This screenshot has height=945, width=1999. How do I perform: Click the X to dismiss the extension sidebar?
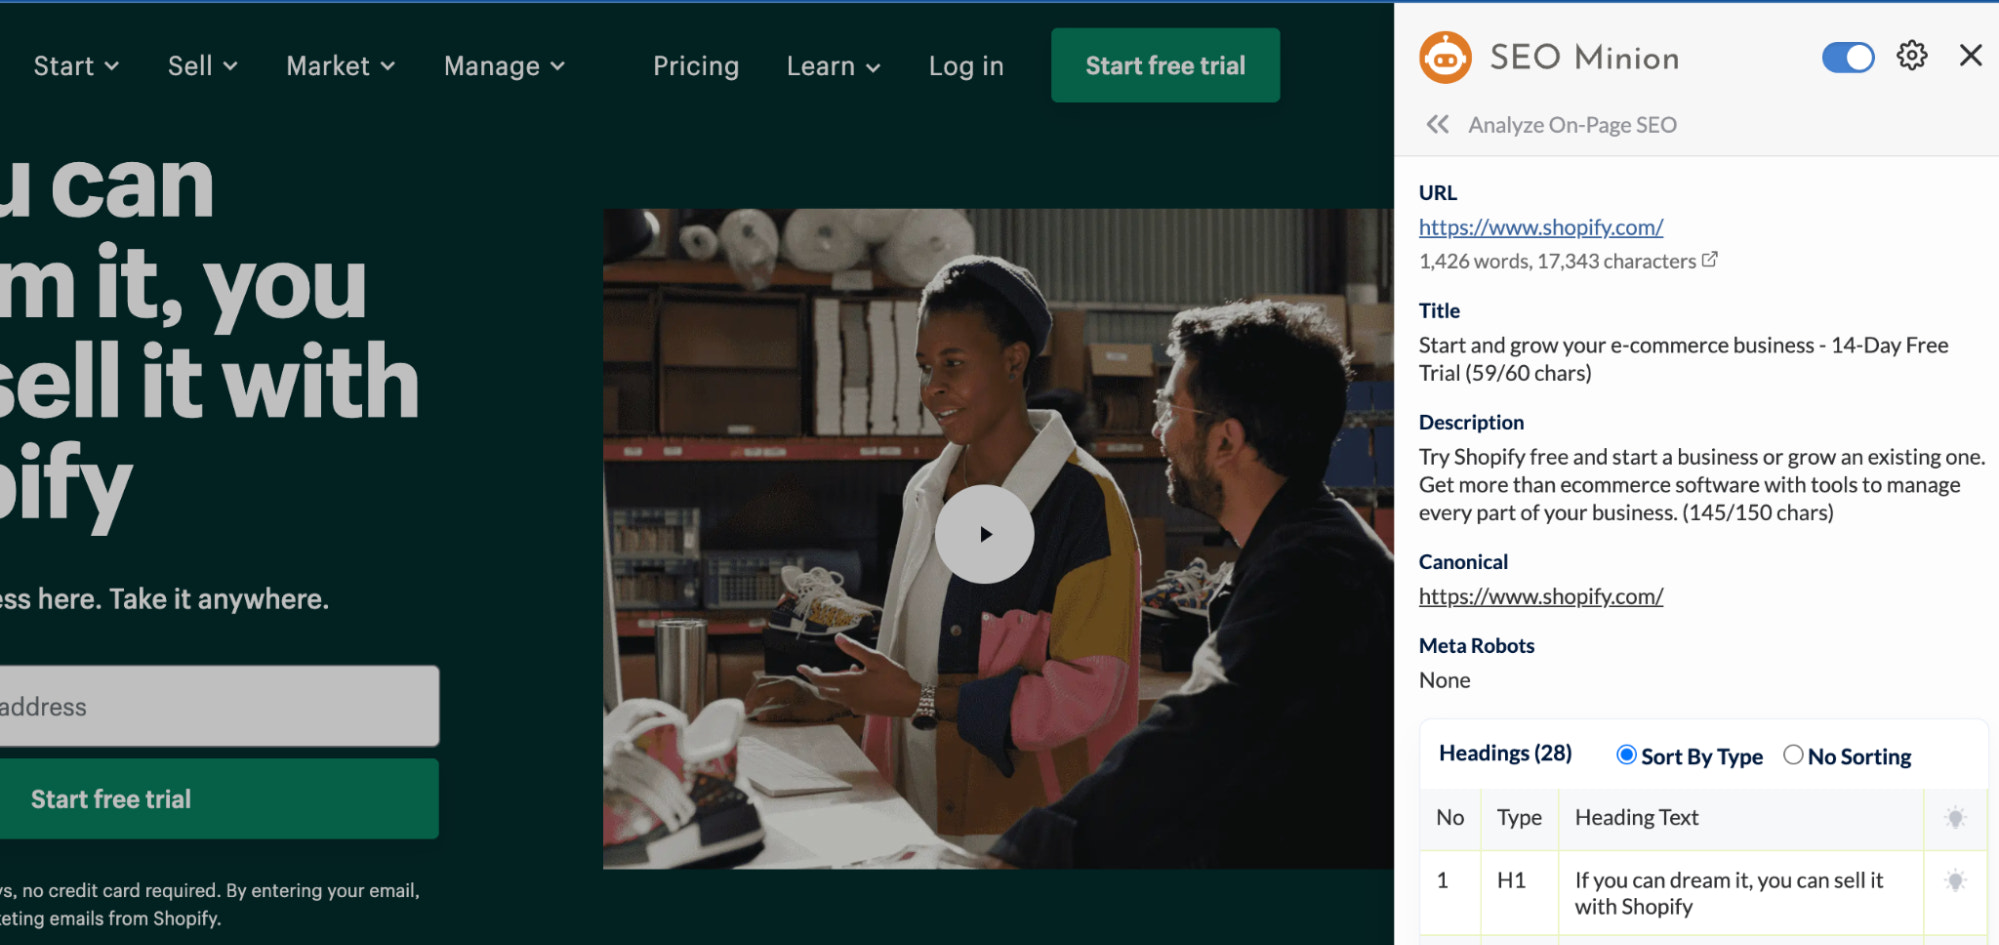pos(1970,55)
